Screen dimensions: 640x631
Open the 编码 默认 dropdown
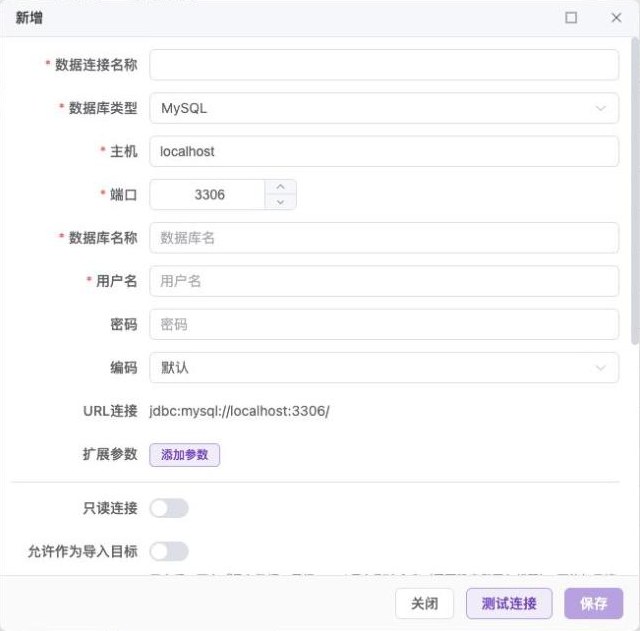point(384,368)
